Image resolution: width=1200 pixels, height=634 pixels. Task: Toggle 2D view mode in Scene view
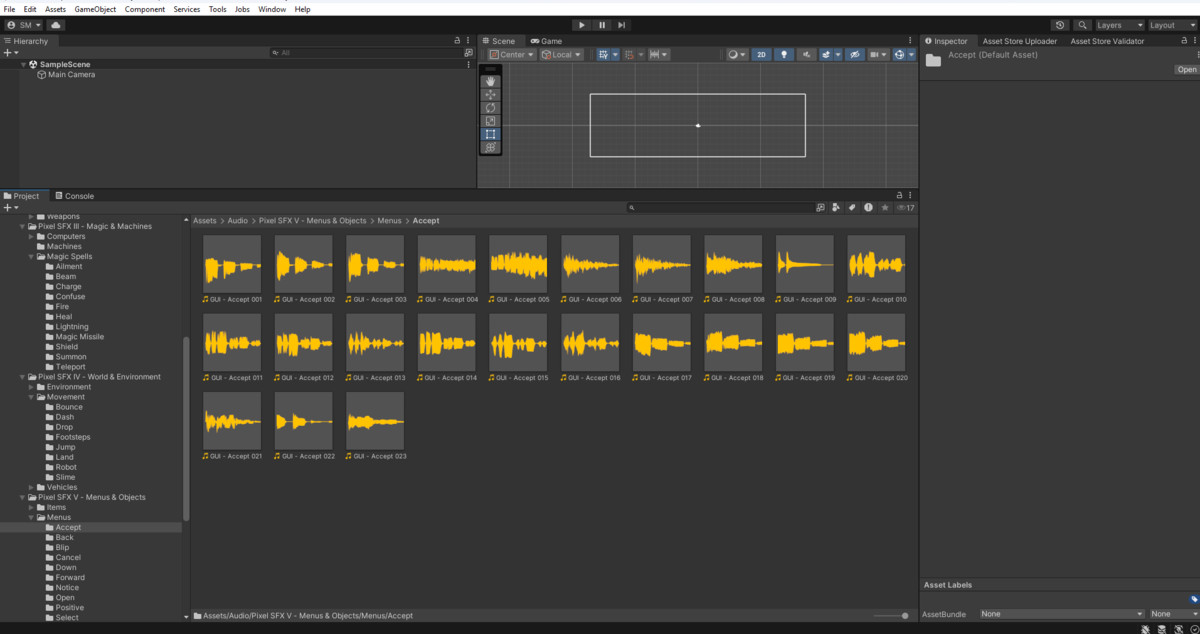[x=761, y=54]
